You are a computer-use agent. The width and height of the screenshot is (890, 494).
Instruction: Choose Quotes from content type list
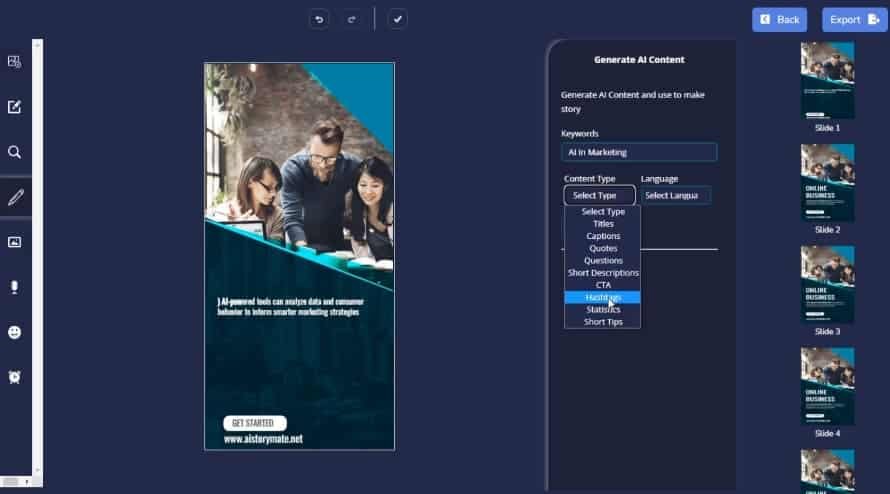tap(603, 248)
